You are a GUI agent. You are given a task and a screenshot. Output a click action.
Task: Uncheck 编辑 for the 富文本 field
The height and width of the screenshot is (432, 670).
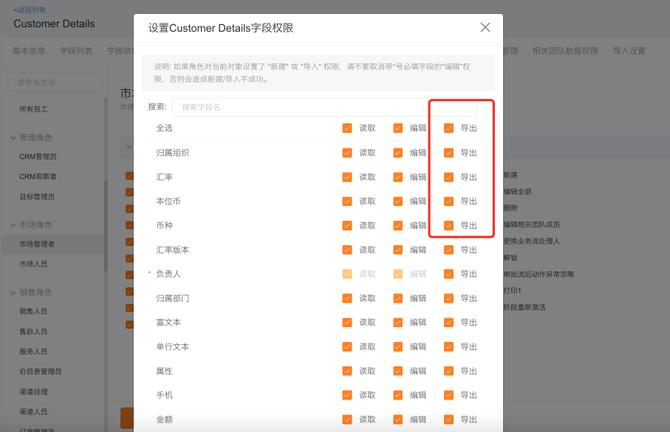[398, 322]
